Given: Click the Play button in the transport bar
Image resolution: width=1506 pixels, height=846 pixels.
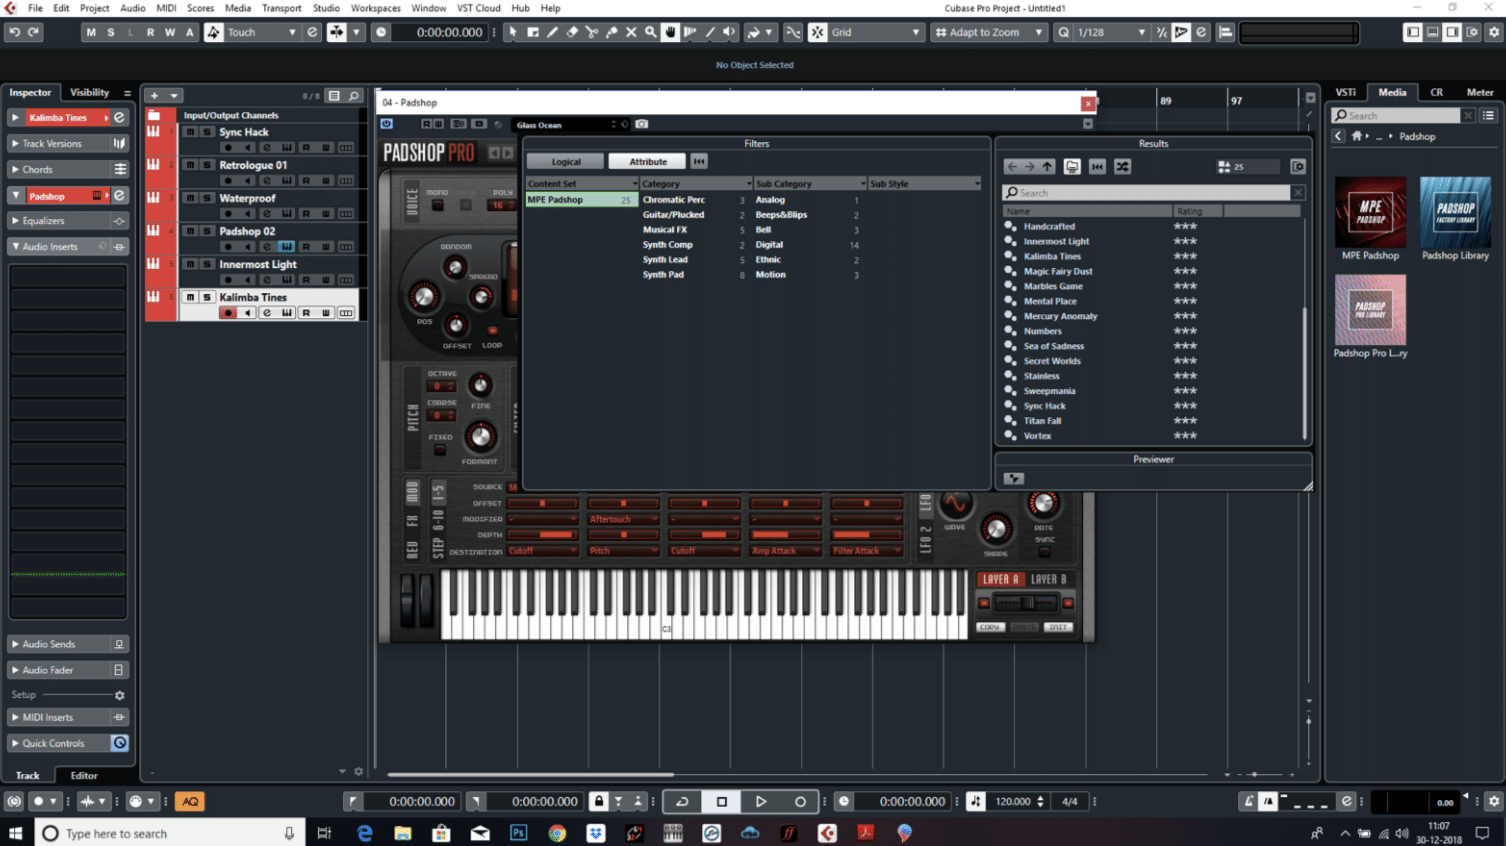Looking at the screenshot, I should tap(760, 801).
